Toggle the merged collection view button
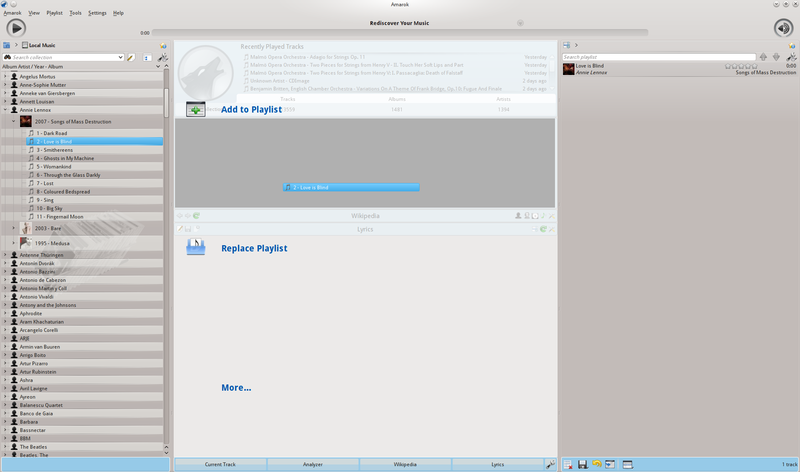Viewport: 800px width, 472px height. [x=146, y=58]
